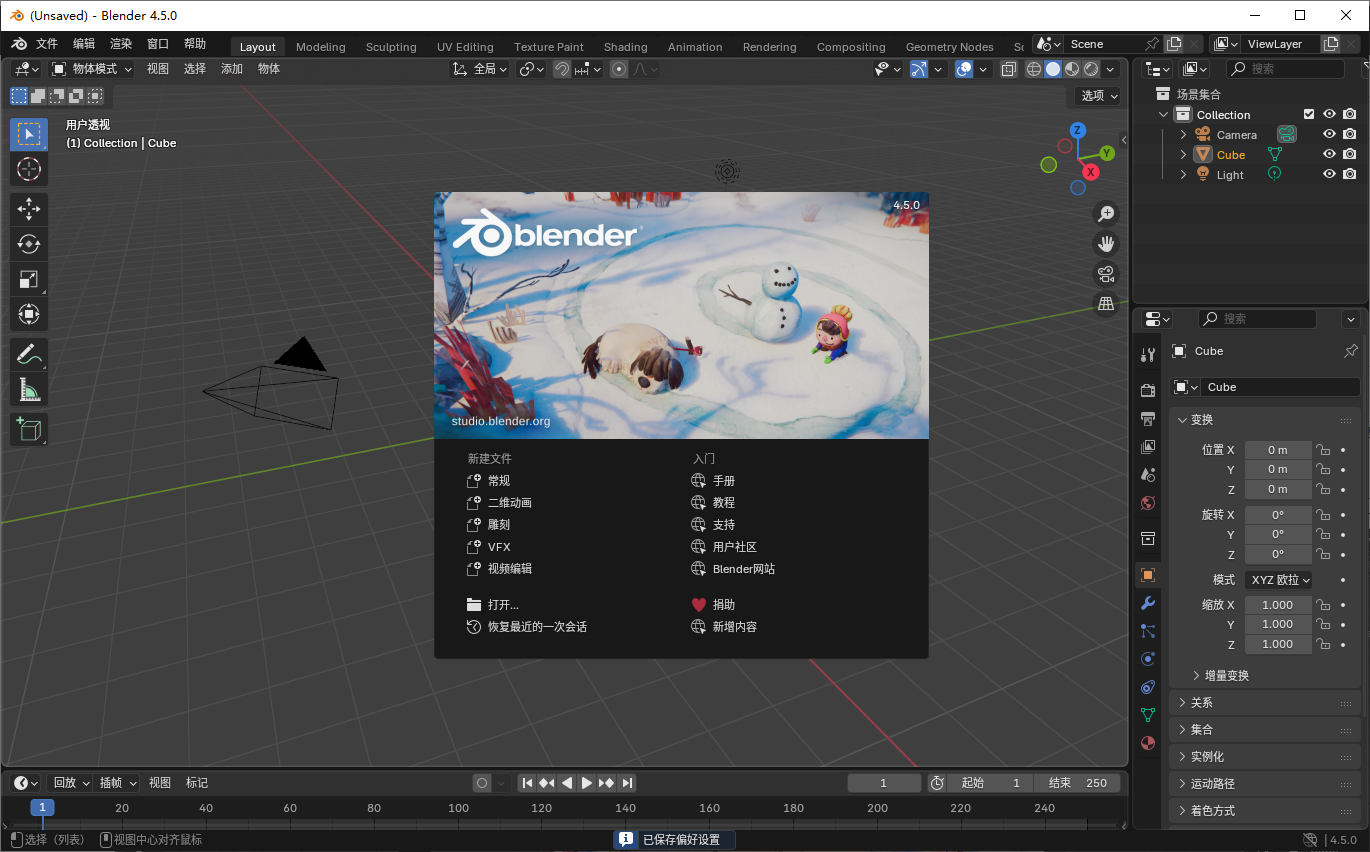Open the Object Constraints properties tab
This screenshot has width=1370, height=852.
click(1148, 687)
